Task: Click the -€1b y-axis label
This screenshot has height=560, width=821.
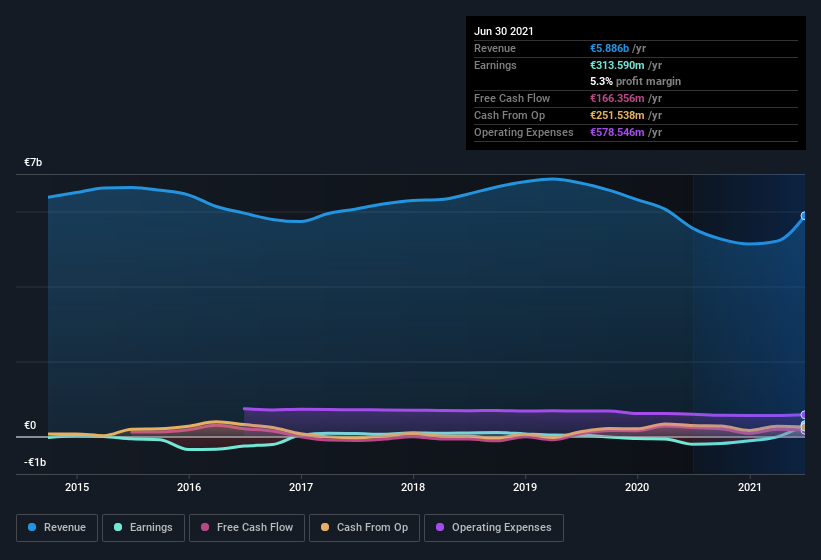Action: [35, 462]
